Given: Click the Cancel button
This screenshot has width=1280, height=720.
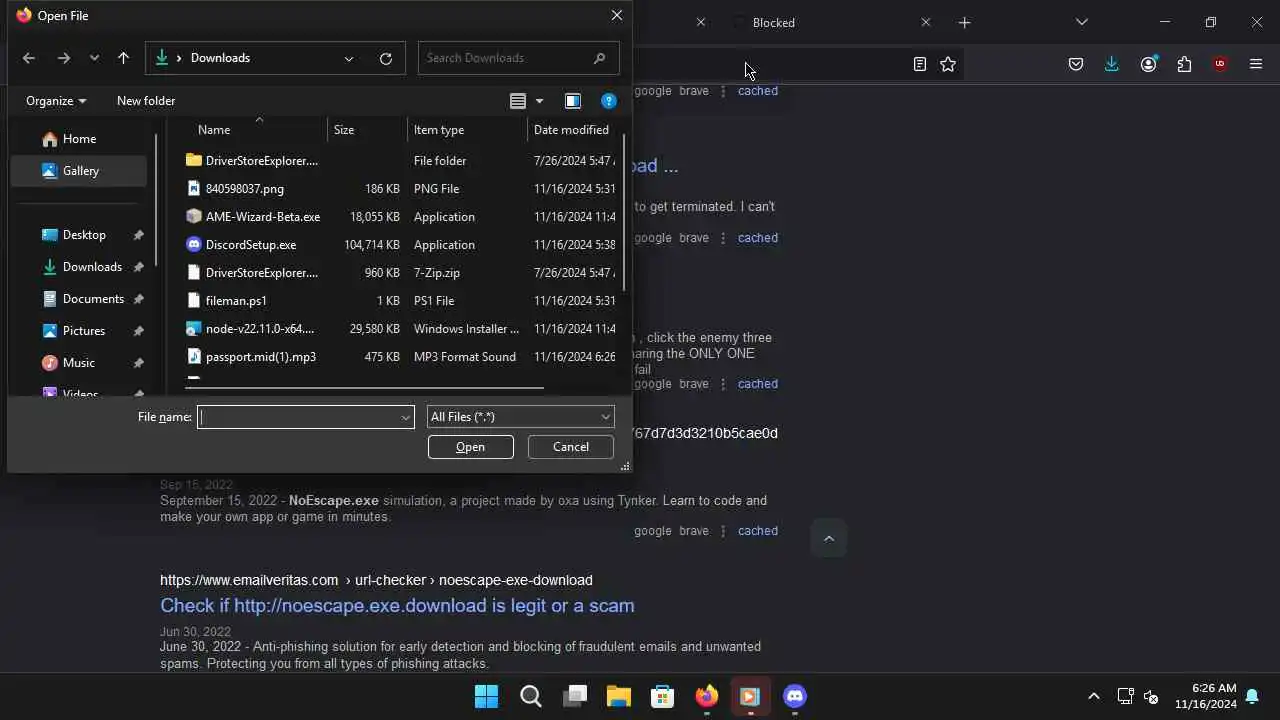Looking at the screenshot, I should (571, 447).
